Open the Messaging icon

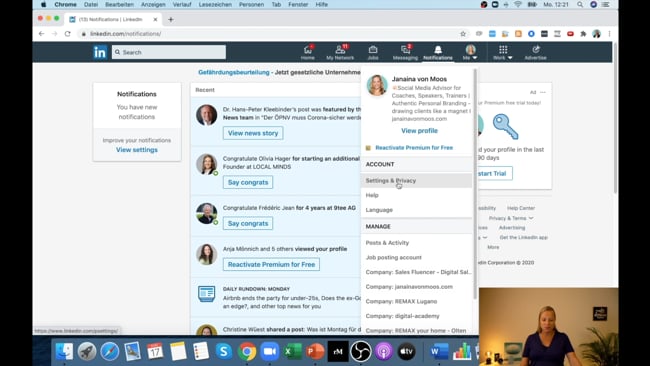[x=405, y=52]
